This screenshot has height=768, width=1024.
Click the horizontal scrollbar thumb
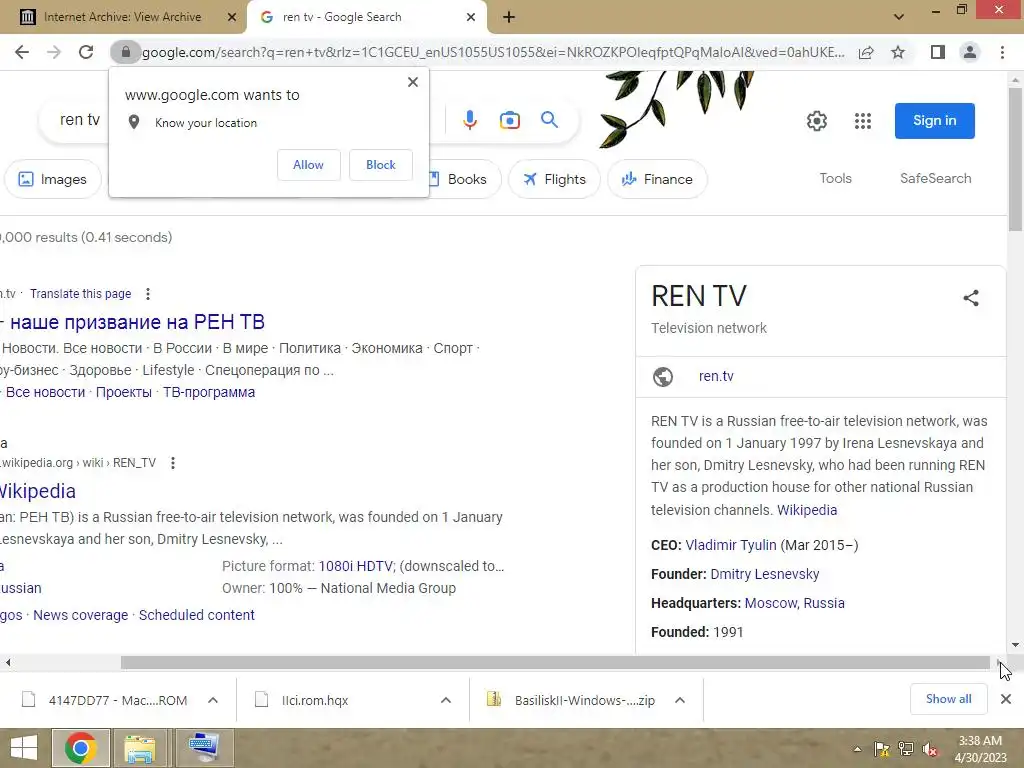555,663
